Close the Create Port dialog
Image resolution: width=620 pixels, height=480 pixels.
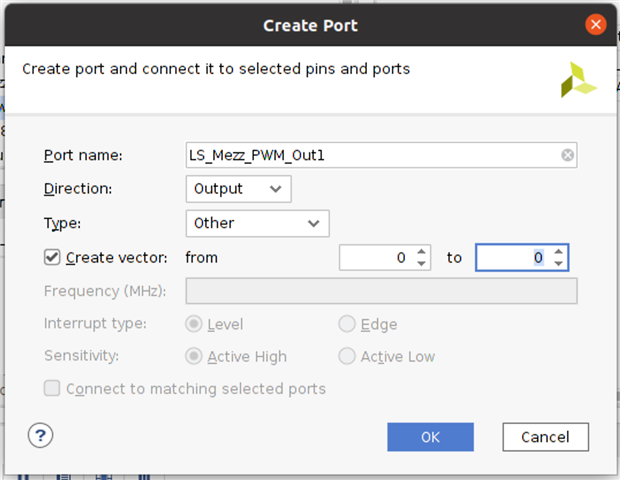pyautogui.click(x=596, y=25)
